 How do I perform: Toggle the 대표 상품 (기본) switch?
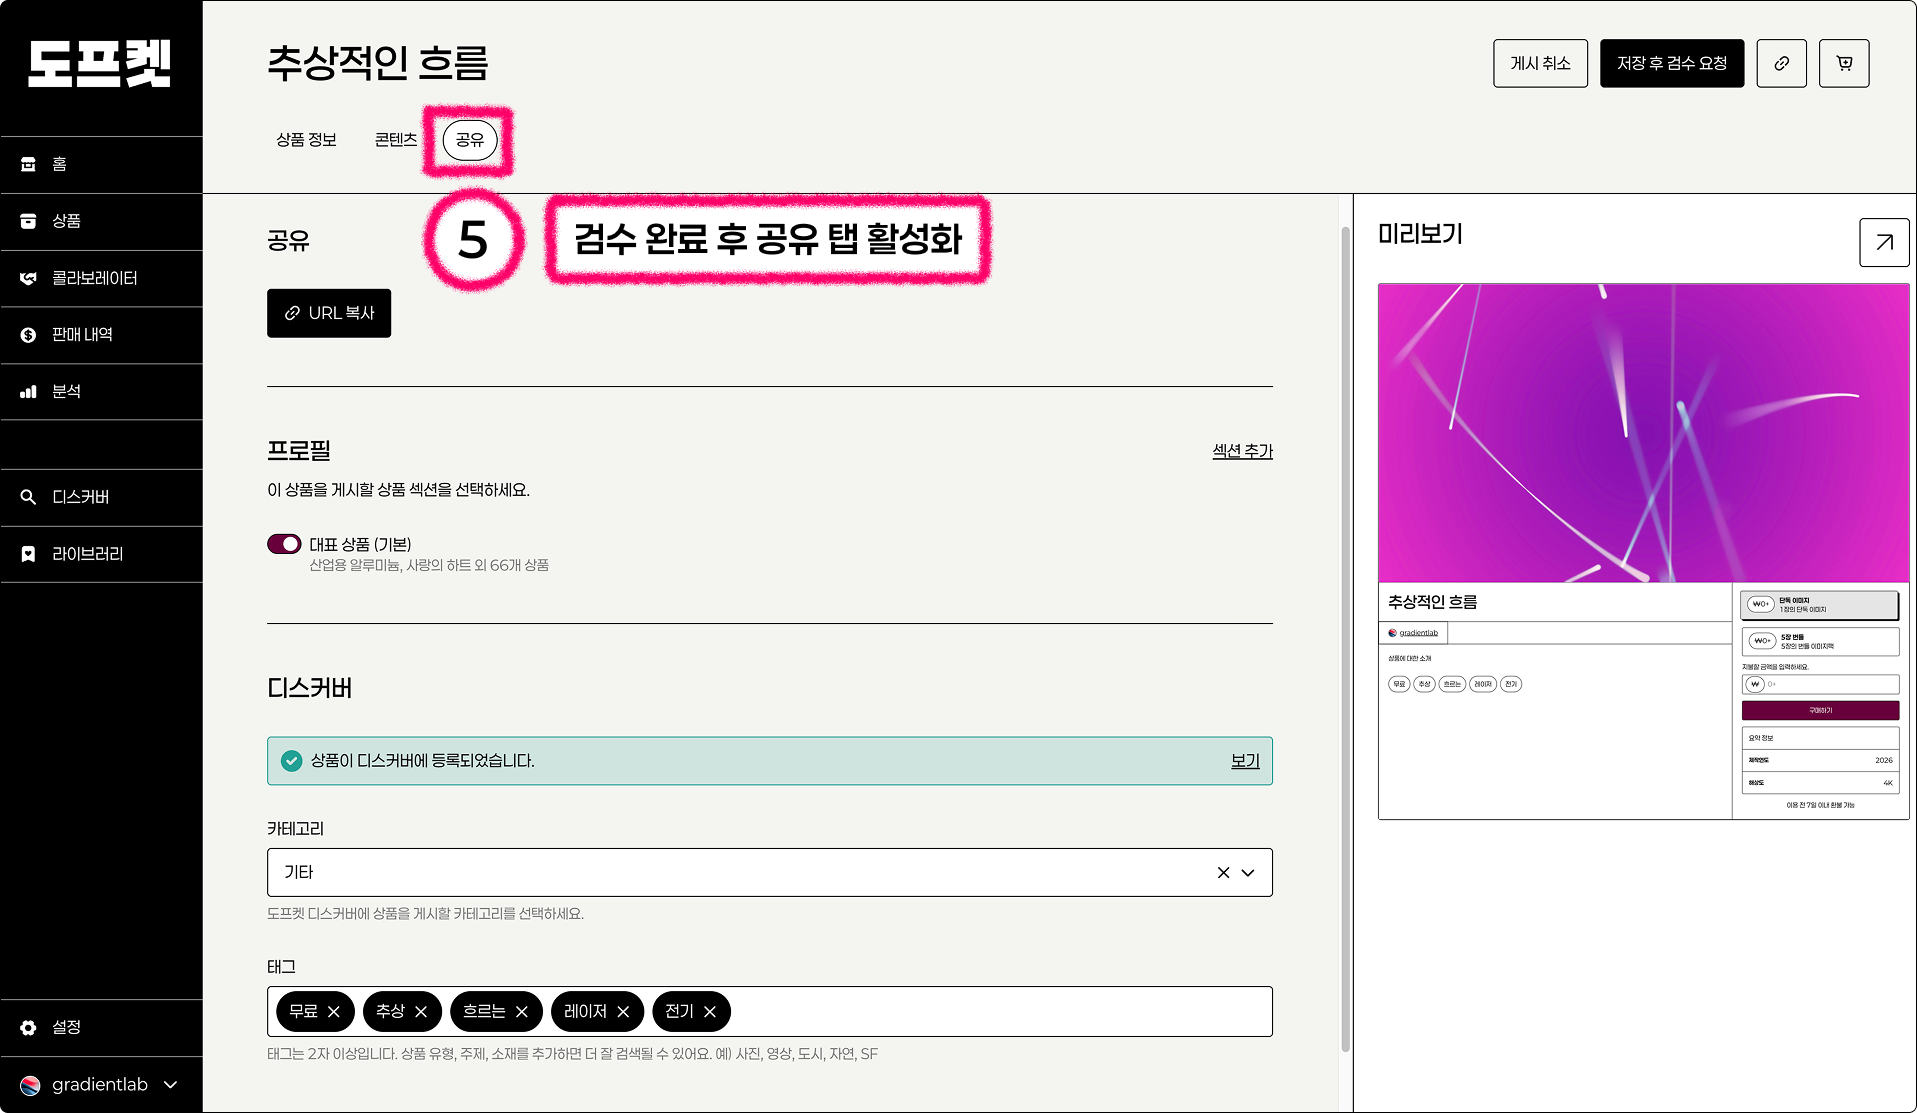point(284,544)
